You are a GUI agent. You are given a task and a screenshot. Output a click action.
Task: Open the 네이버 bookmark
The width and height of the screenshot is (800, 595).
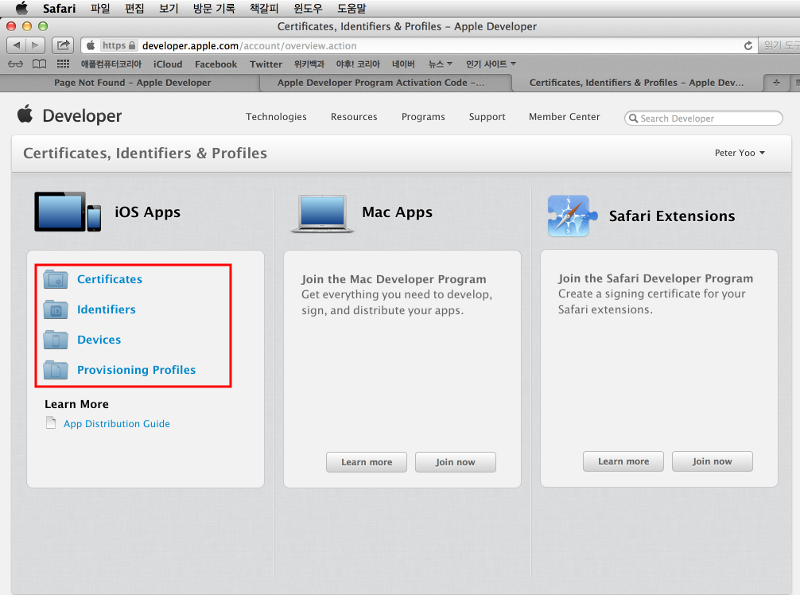click(403, 64)
